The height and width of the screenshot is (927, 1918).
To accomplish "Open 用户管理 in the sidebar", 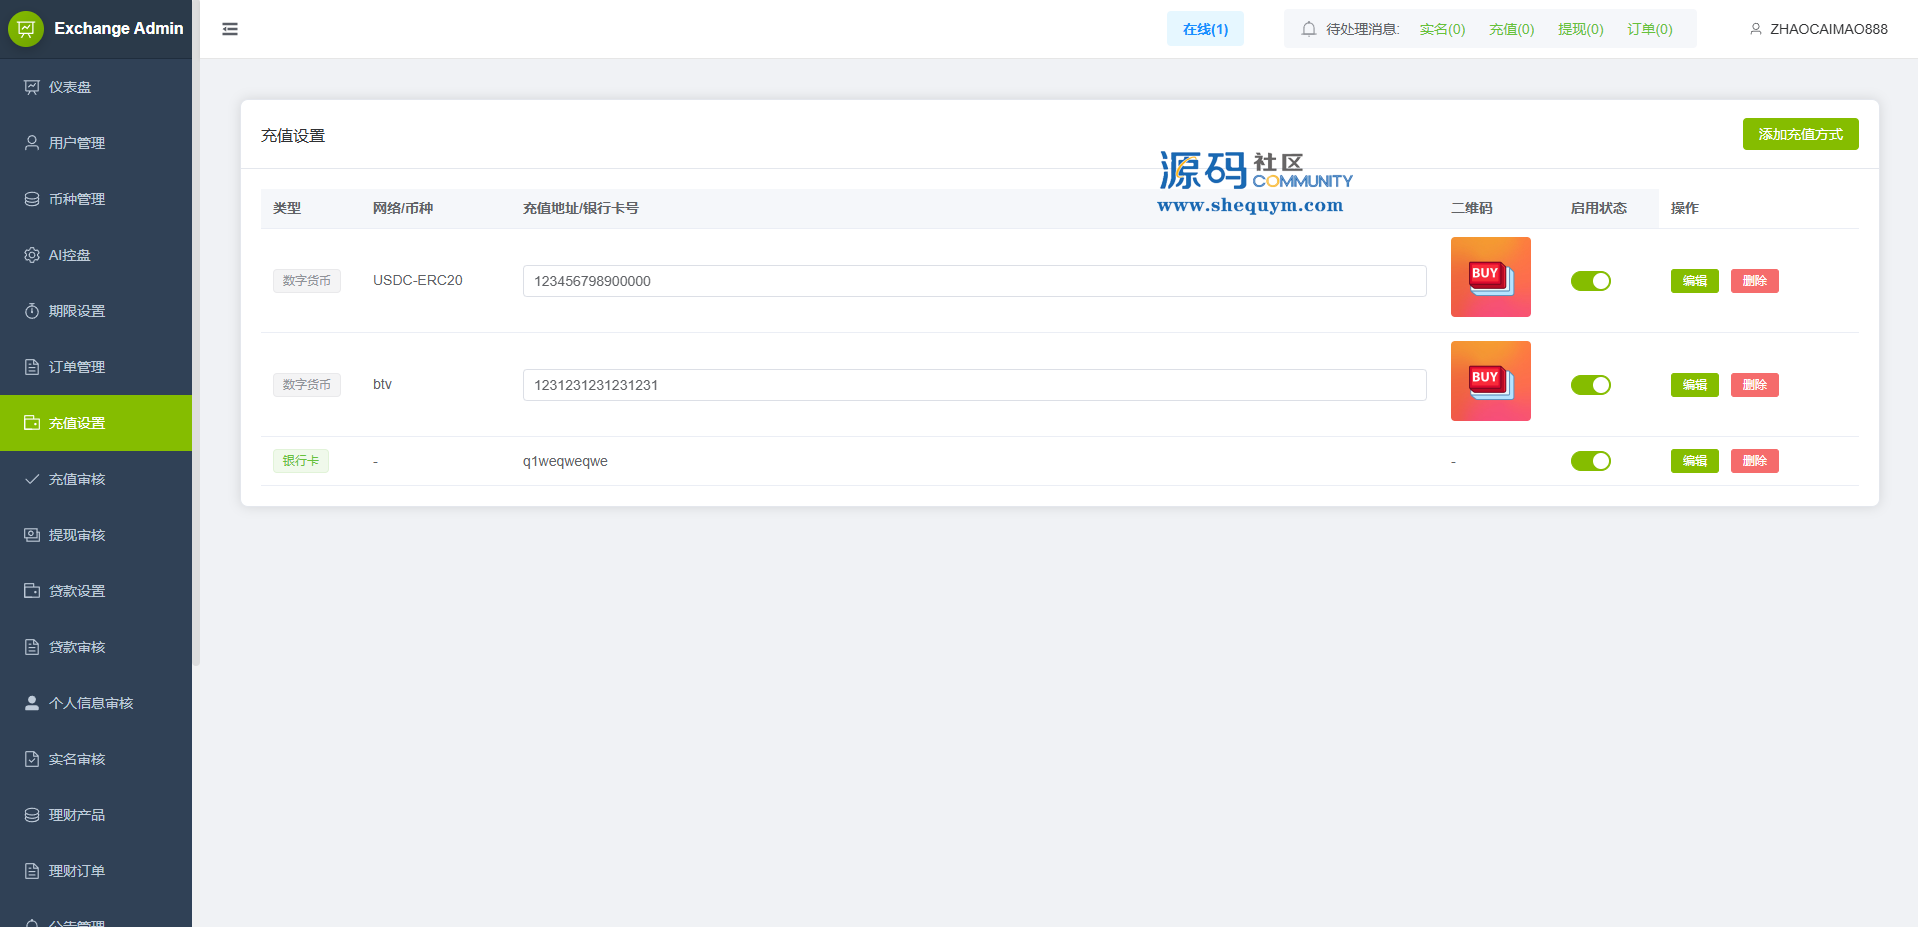I will 77,143.
